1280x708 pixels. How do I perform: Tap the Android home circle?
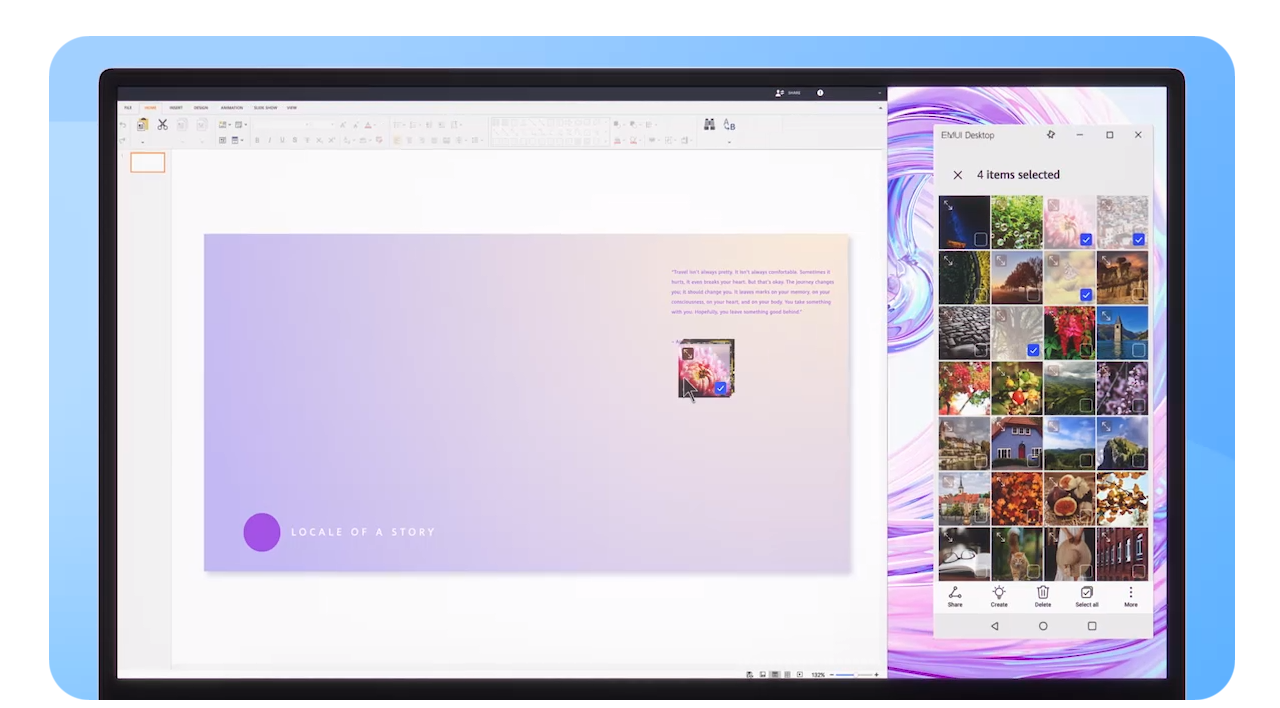(x=1043, y=626)
